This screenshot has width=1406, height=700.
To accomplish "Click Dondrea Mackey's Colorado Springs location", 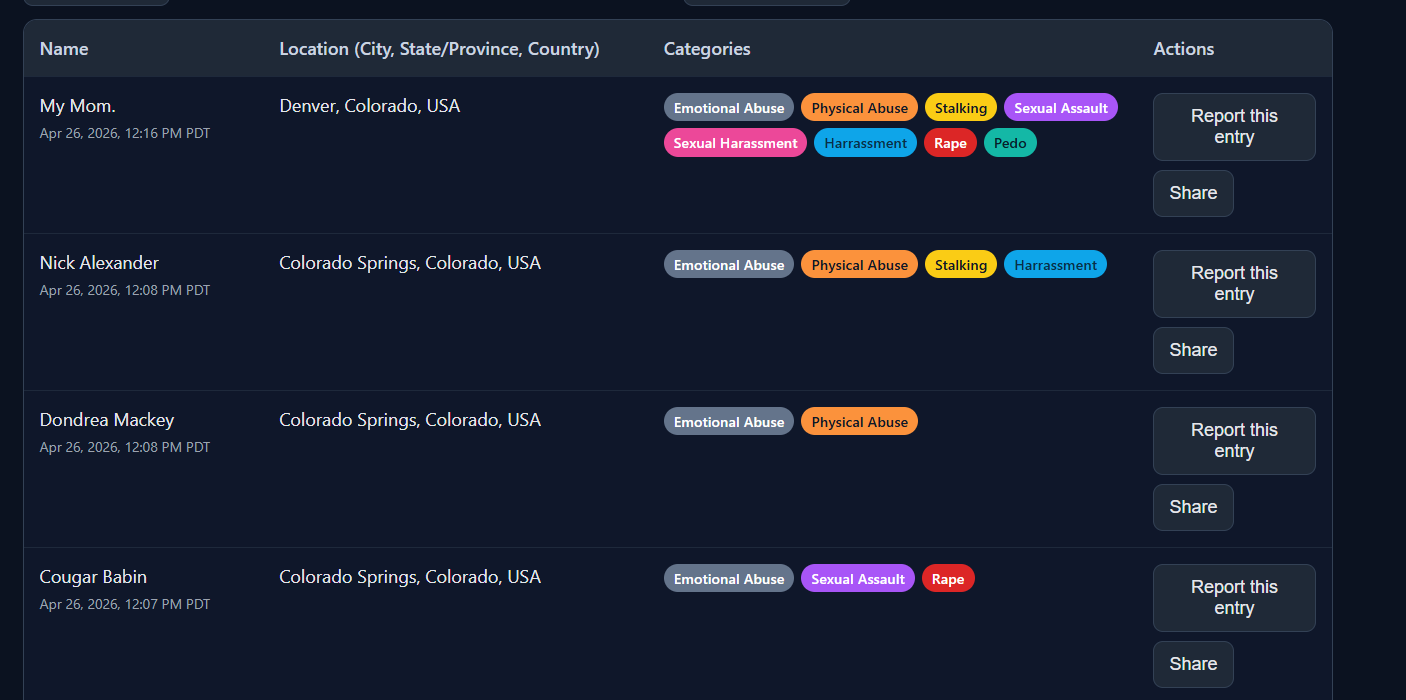I will click(x=410, y=420).
